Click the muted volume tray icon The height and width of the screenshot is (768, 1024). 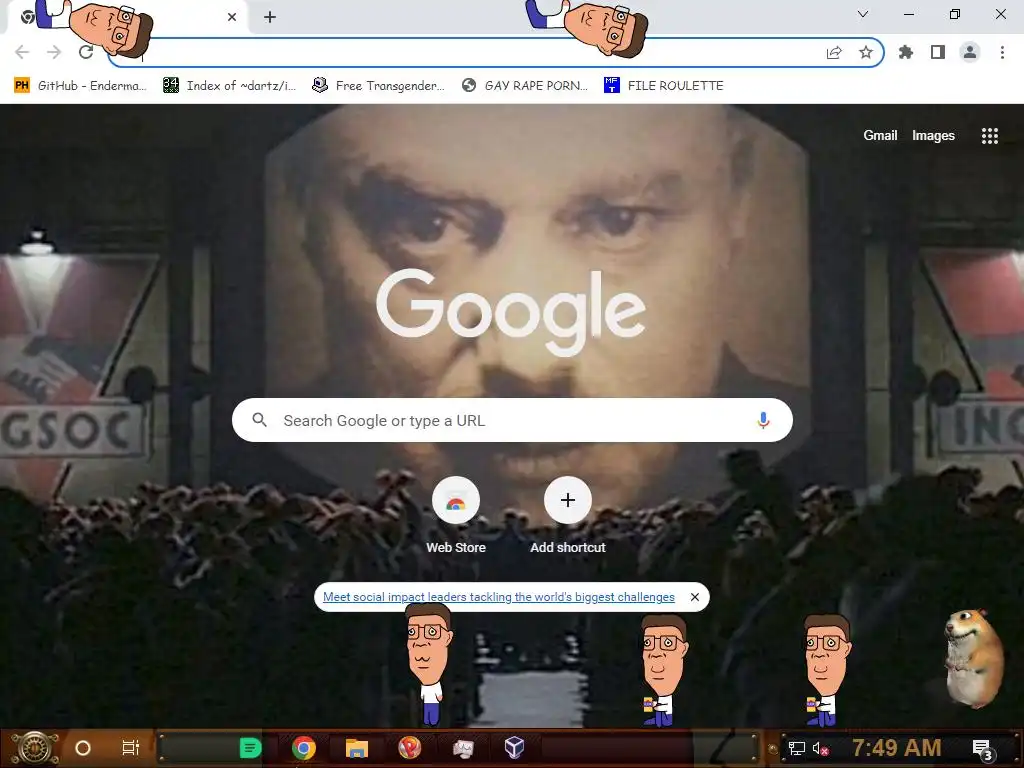[821, 748]
